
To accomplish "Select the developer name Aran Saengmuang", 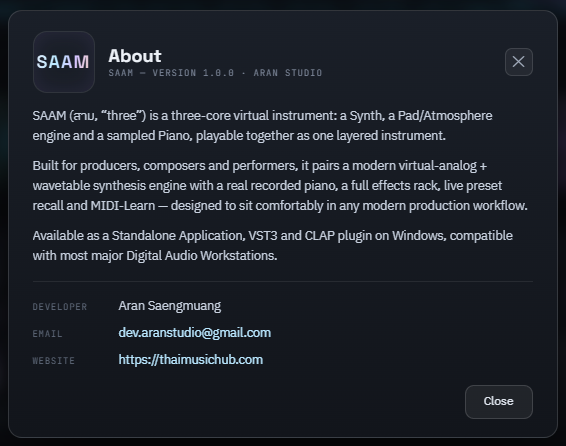I will pyautogui.click(x=170, y=306).
